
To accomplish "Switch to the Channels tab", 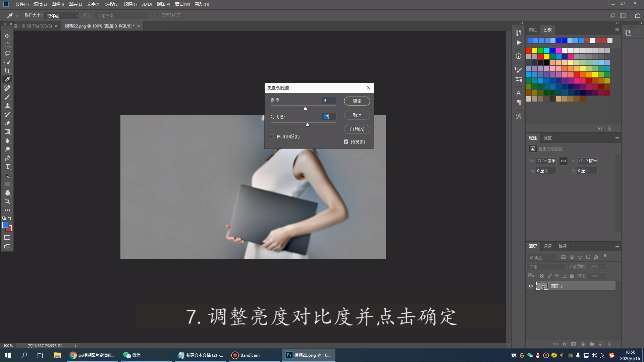I will tap(547, 246).
